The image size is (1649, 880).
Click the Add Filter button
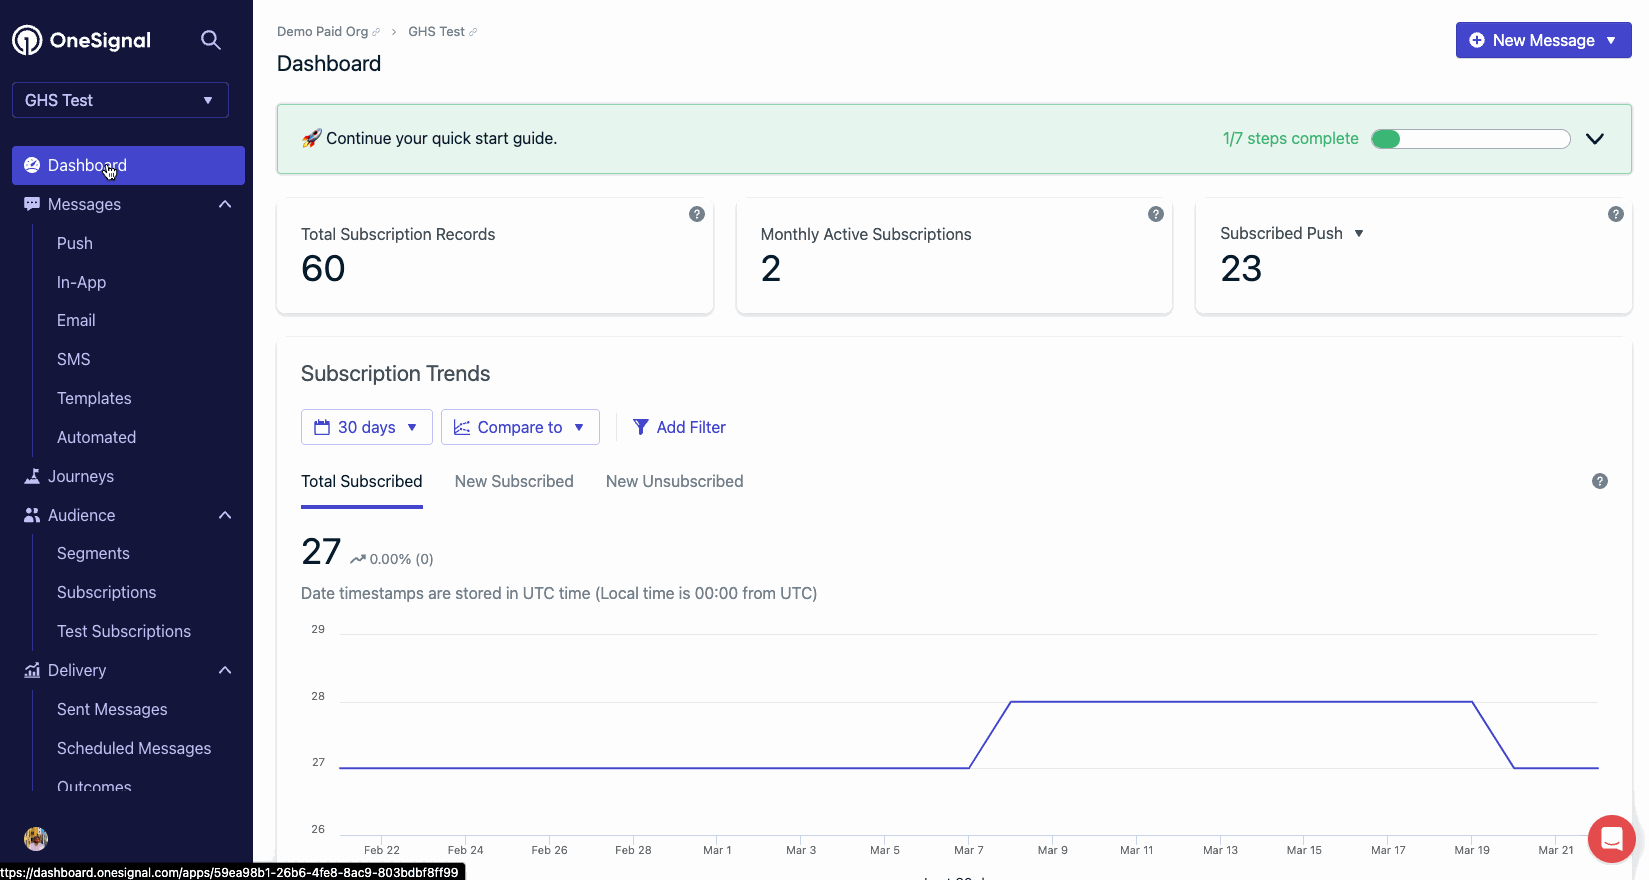[680, 427]
